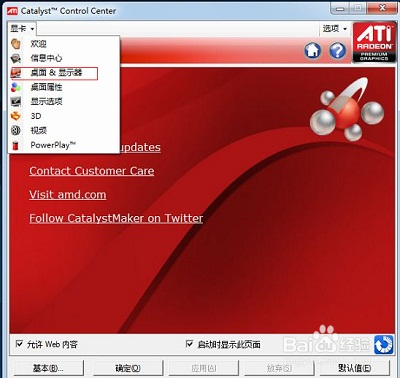The image size is (400, 378).
Task: Click the 应用(A) button
Action: [204, 368]
